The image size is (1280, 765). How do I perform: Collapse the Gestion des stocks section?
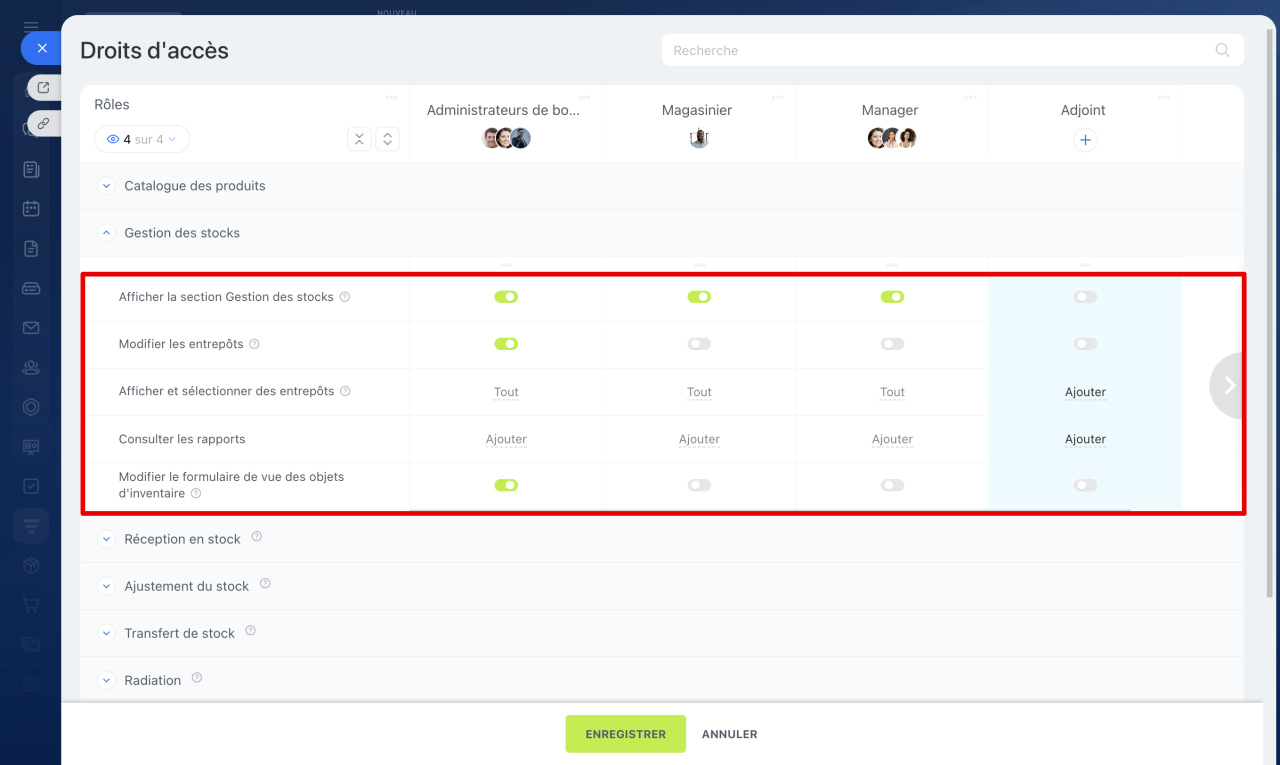point(107,233)
